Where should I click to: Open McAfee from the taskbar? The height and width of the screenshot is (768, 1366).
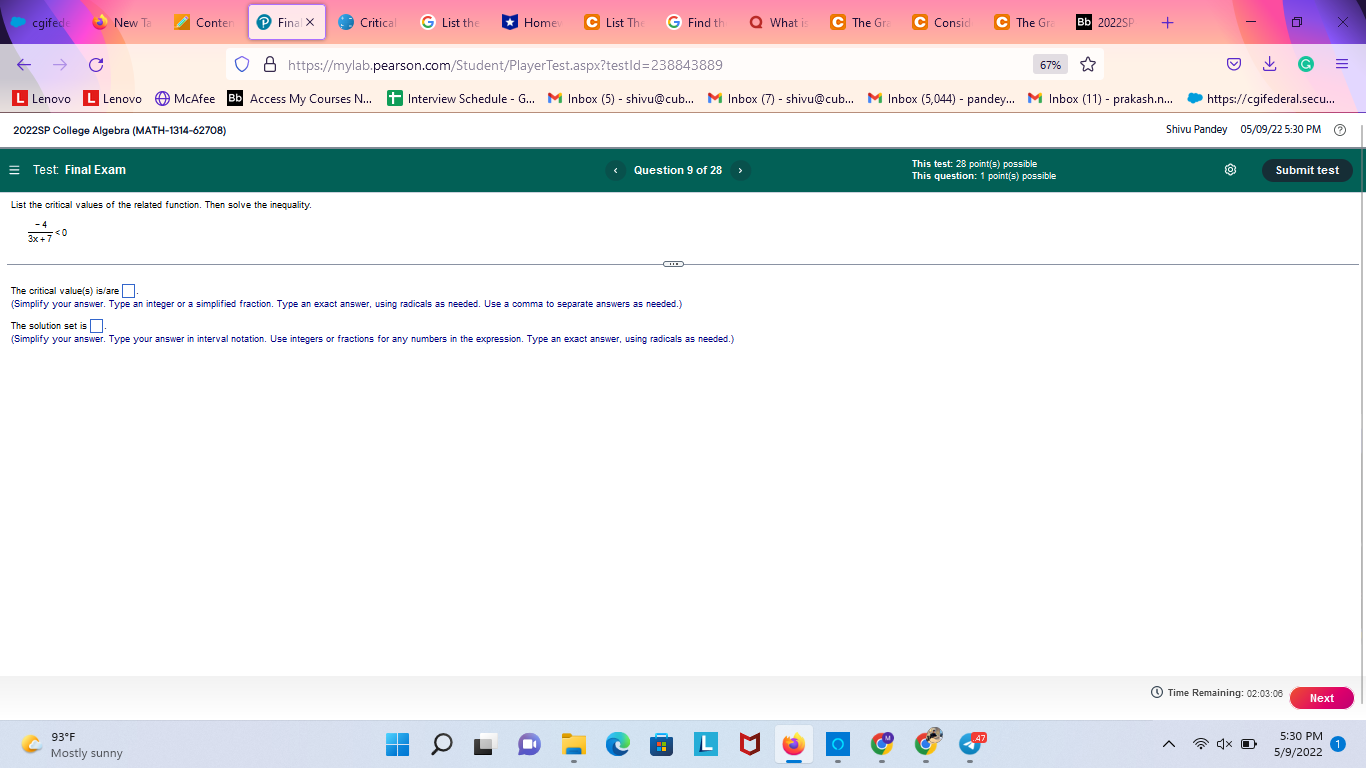749,745
